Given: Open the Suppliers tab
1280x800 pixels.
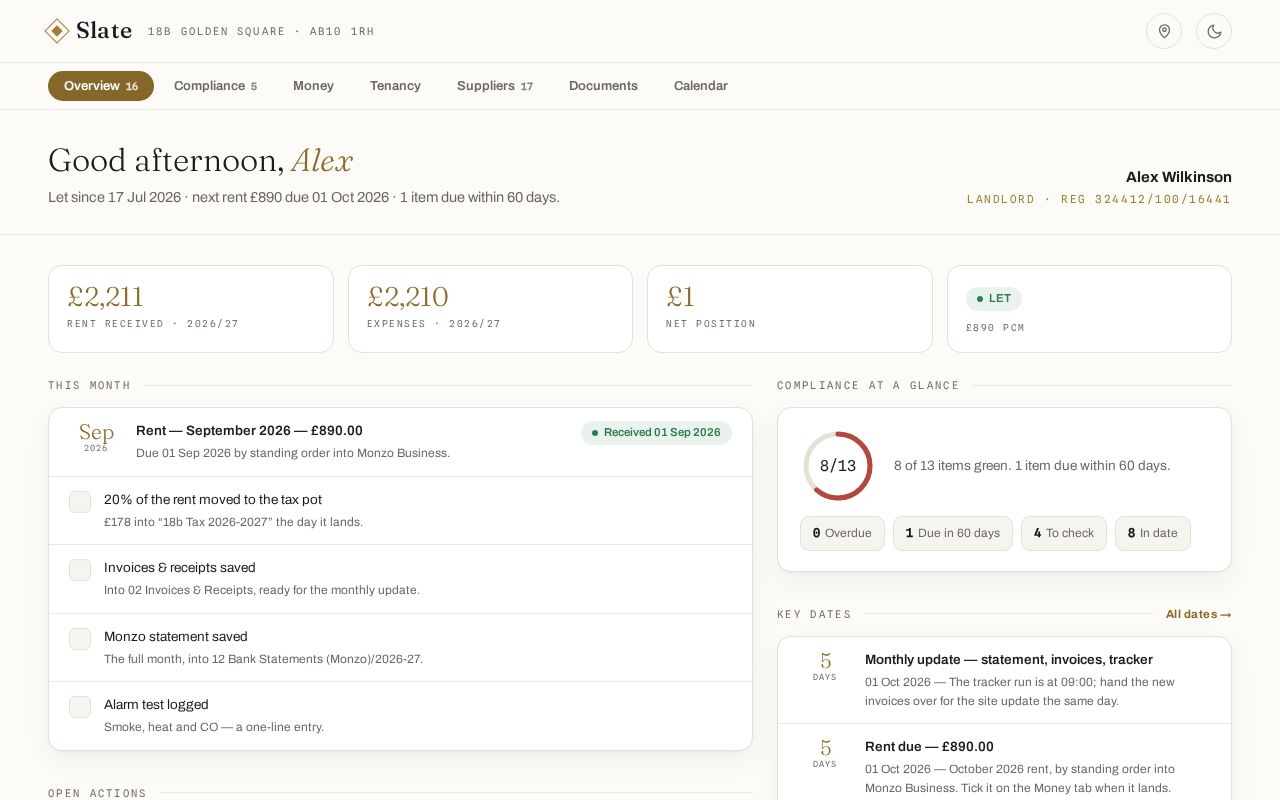Looking at the screenshot, I should (x=495, y=86).
